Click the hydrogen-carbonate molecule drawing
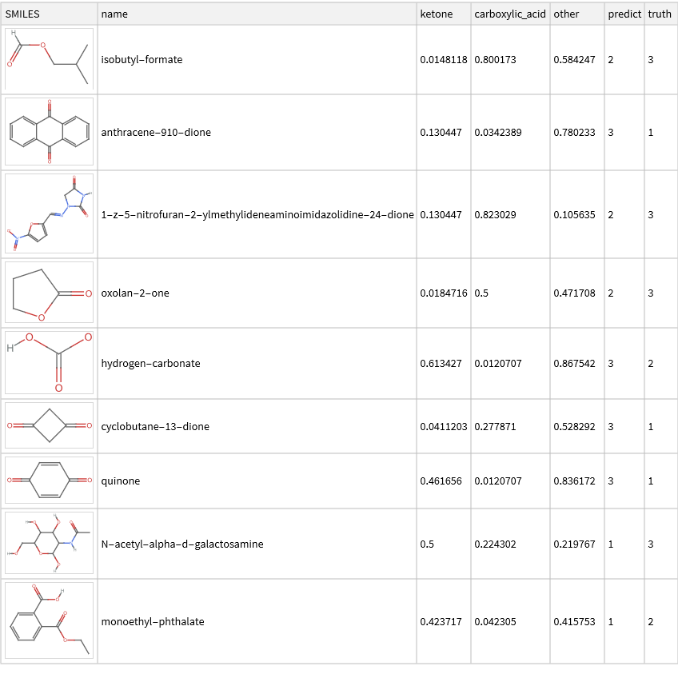678x678 pixels. tap(49, 363)
